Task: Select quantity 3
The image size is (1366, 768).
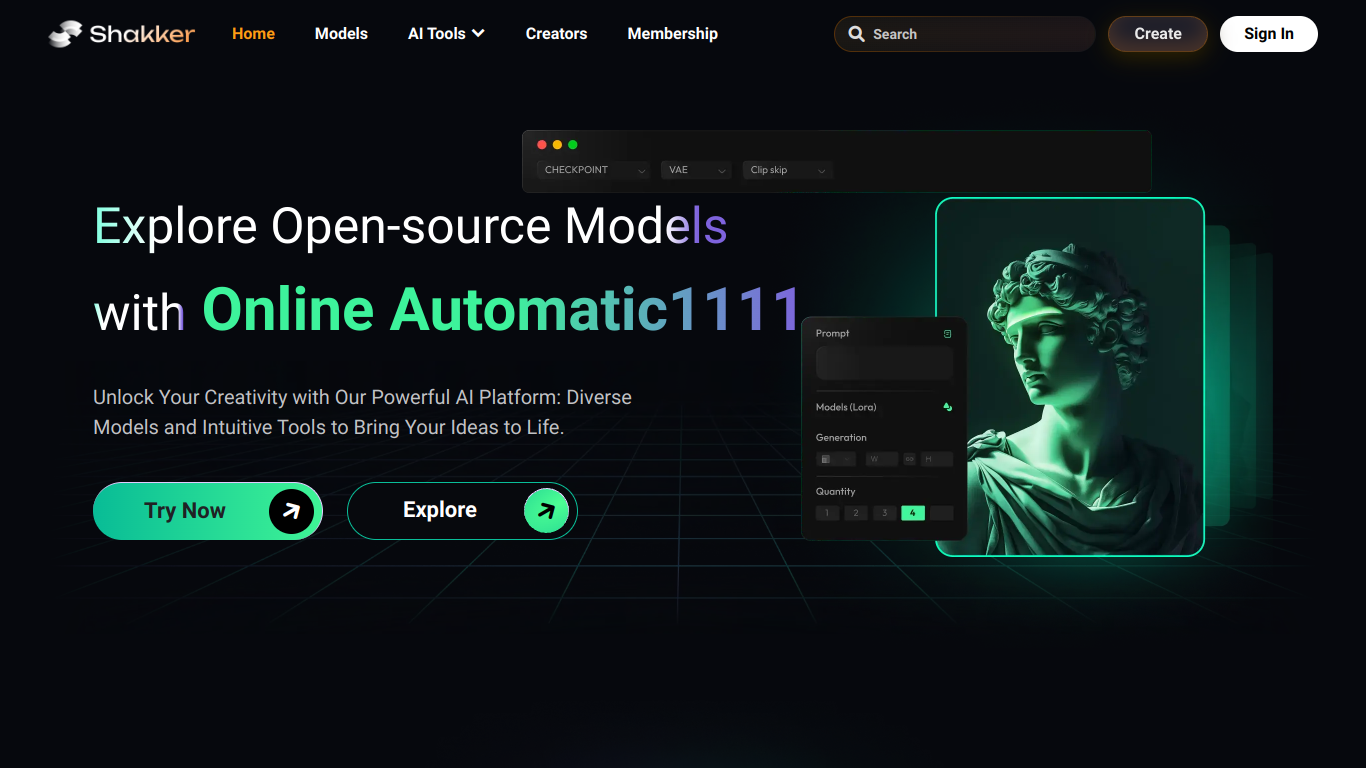Action: click(x=884, y=513)
